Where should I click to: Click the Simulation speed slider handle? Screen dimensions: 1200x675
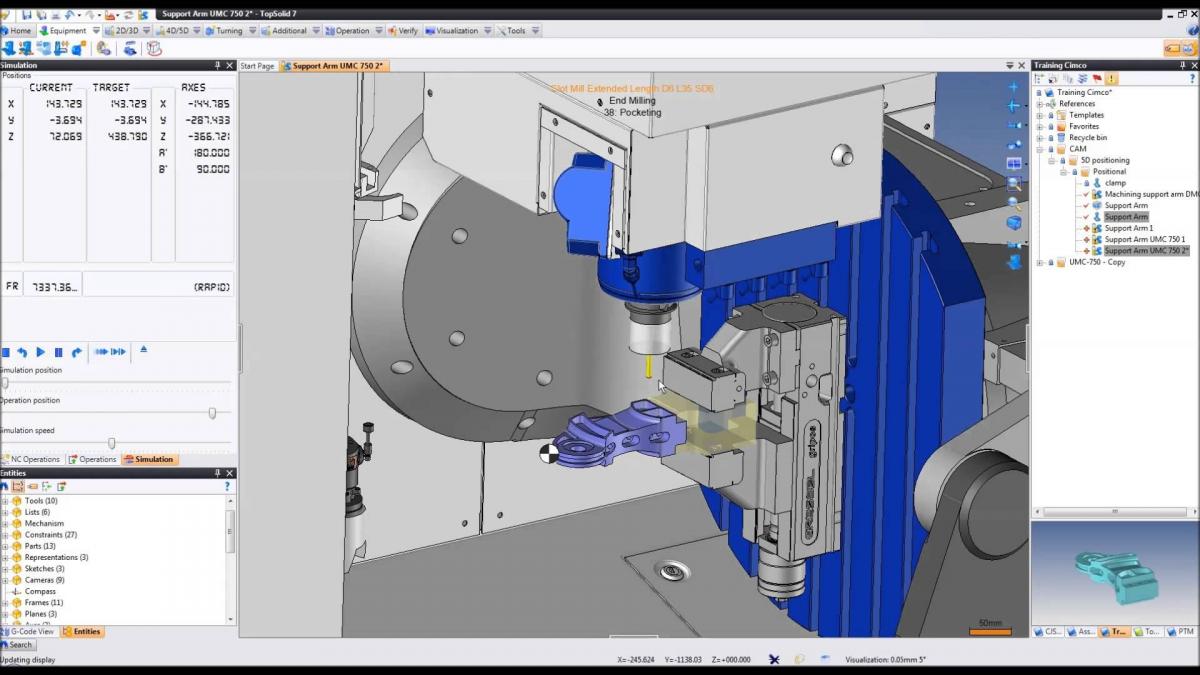point(111,443)
